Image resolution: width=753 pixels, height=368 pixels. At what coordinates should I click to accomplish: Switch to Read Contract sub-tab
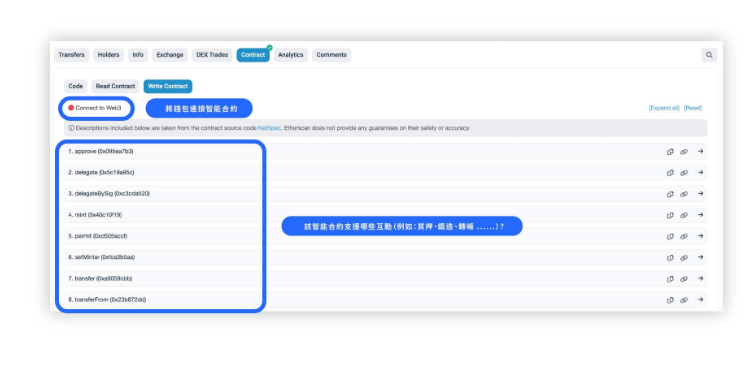click(x=115, y=86)
